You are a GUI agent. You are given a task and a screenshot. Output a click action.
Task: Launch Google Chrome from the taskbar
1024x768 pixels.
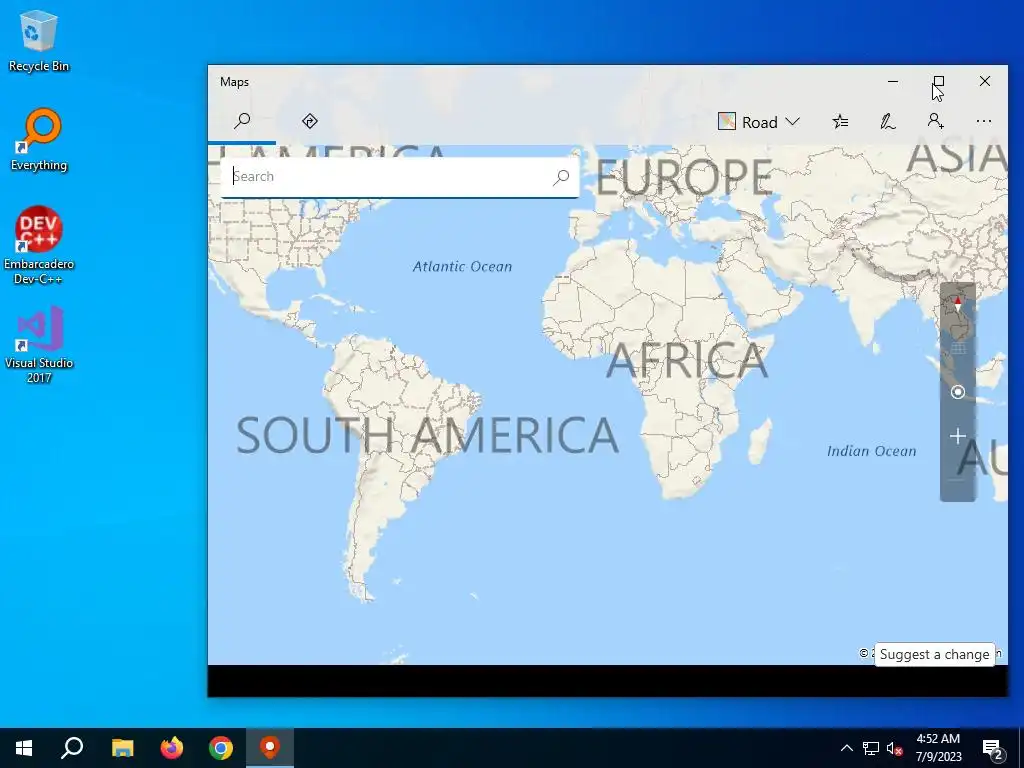(x=221, y=748)
